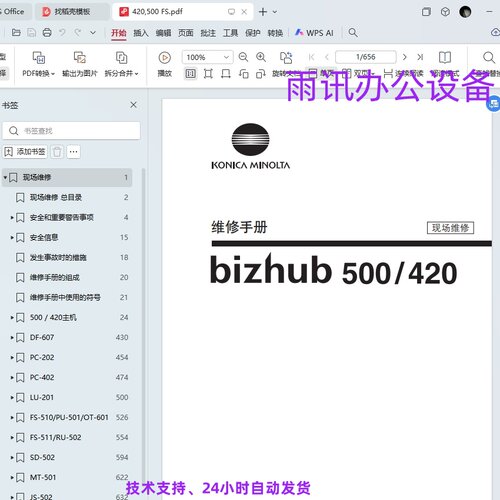Viewport: 500px width, 500px height.
Task: Go to previous page arrow
Action: [327, 57]
